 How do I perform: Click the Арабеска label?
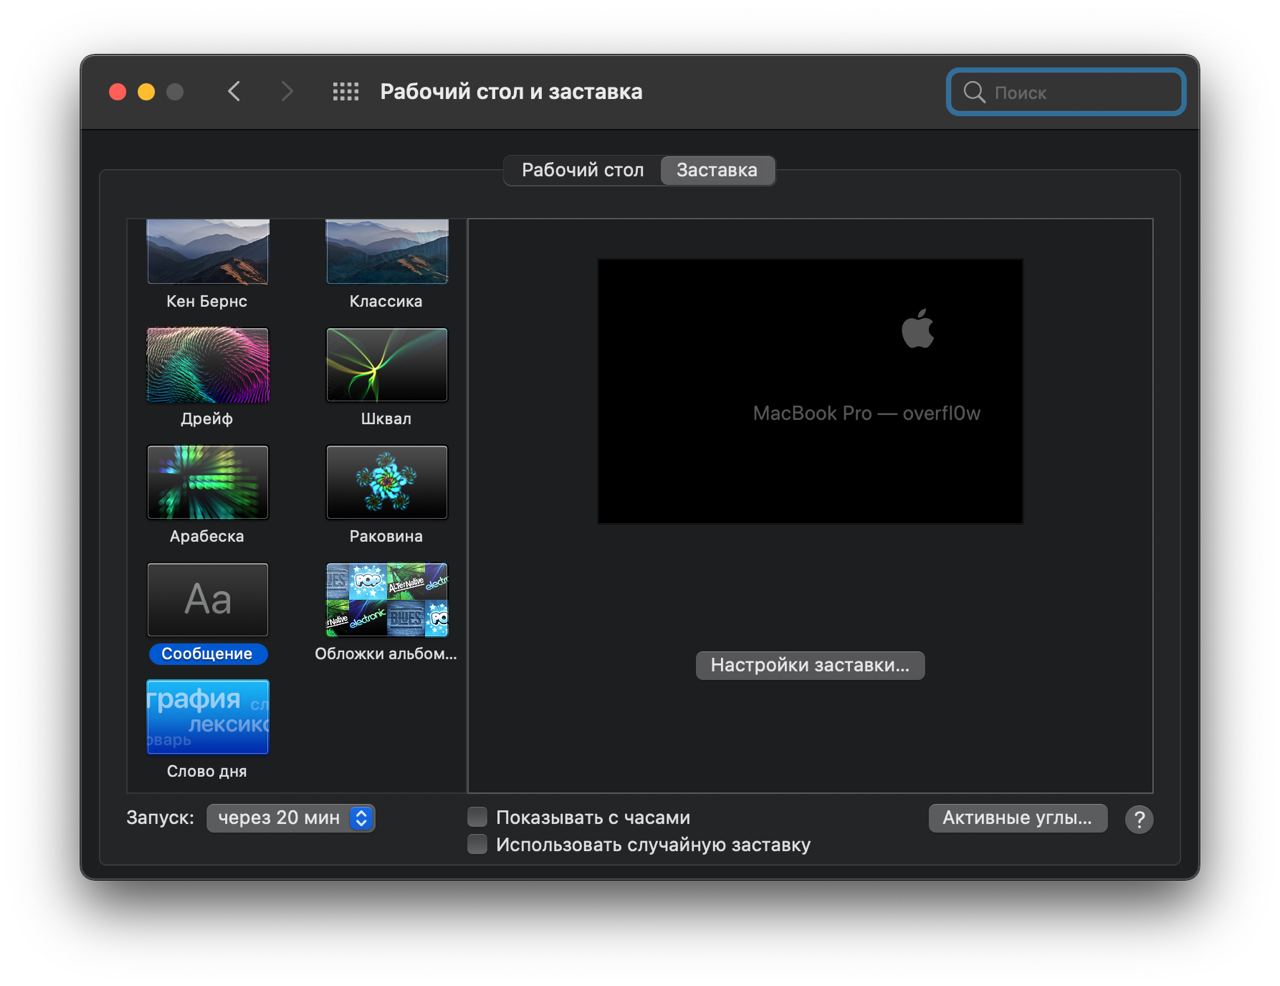pyautogui.click(x=207, y=536)
